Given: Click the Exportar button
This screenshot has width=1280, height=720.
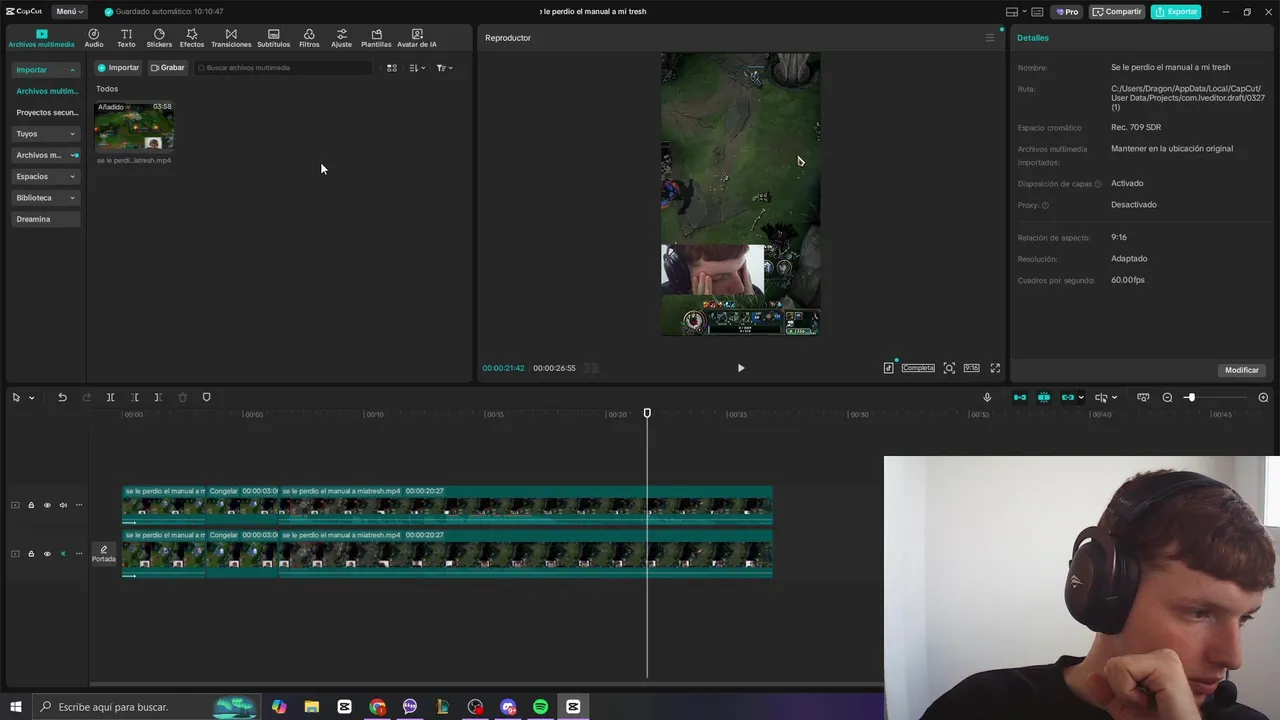Looking at the screenshot, I should click(1176, 12).
